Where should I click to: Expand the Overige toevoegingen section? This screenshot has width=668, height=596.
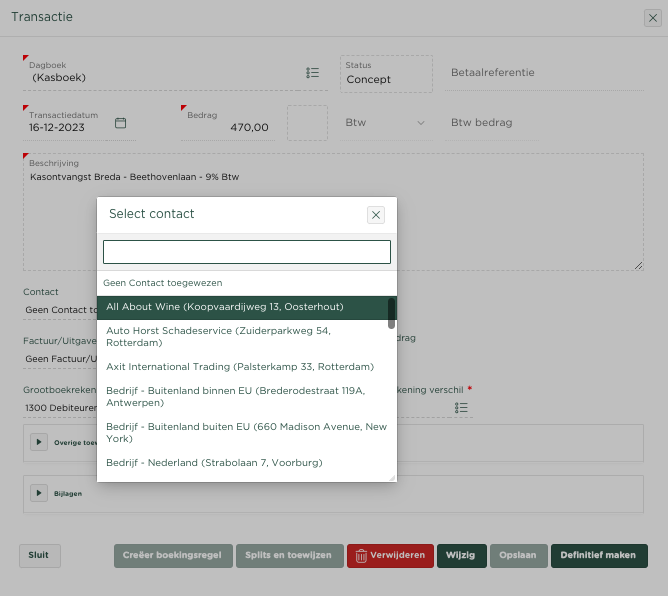39,442
